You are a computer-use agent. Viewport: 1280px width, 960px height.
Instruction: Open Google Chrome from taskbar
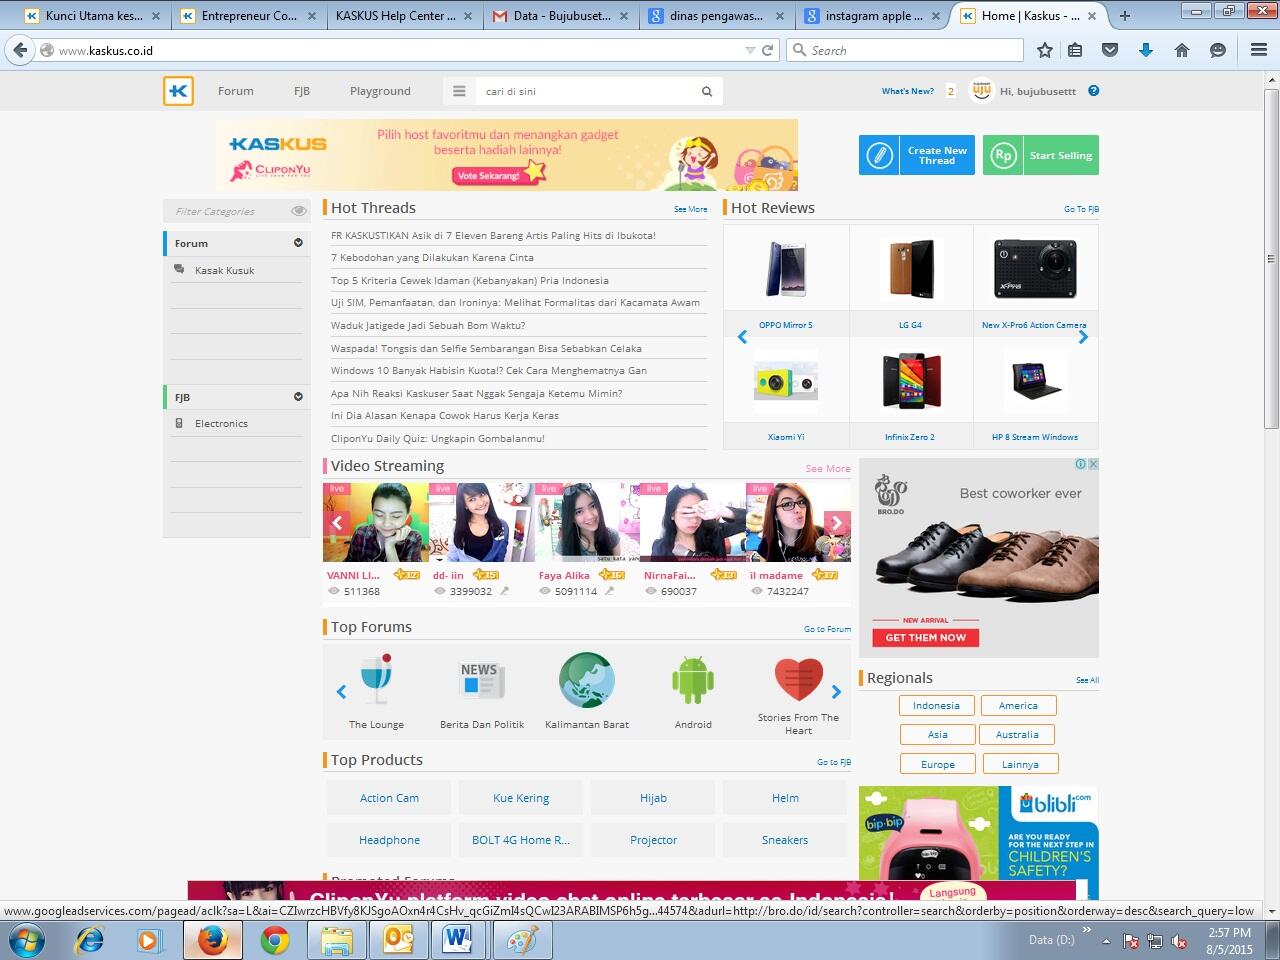pos(275,940)
